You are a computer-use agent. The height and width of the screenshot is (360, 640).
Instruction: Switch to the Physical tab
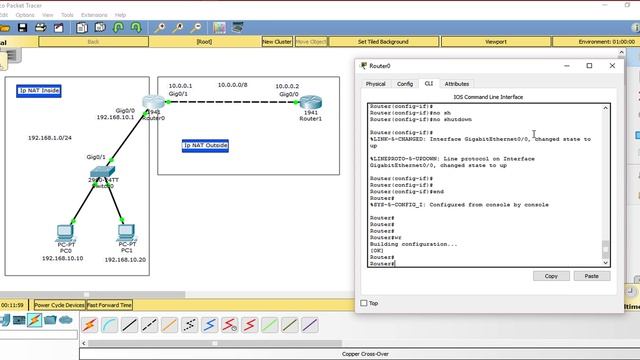[x=376, y=84]
